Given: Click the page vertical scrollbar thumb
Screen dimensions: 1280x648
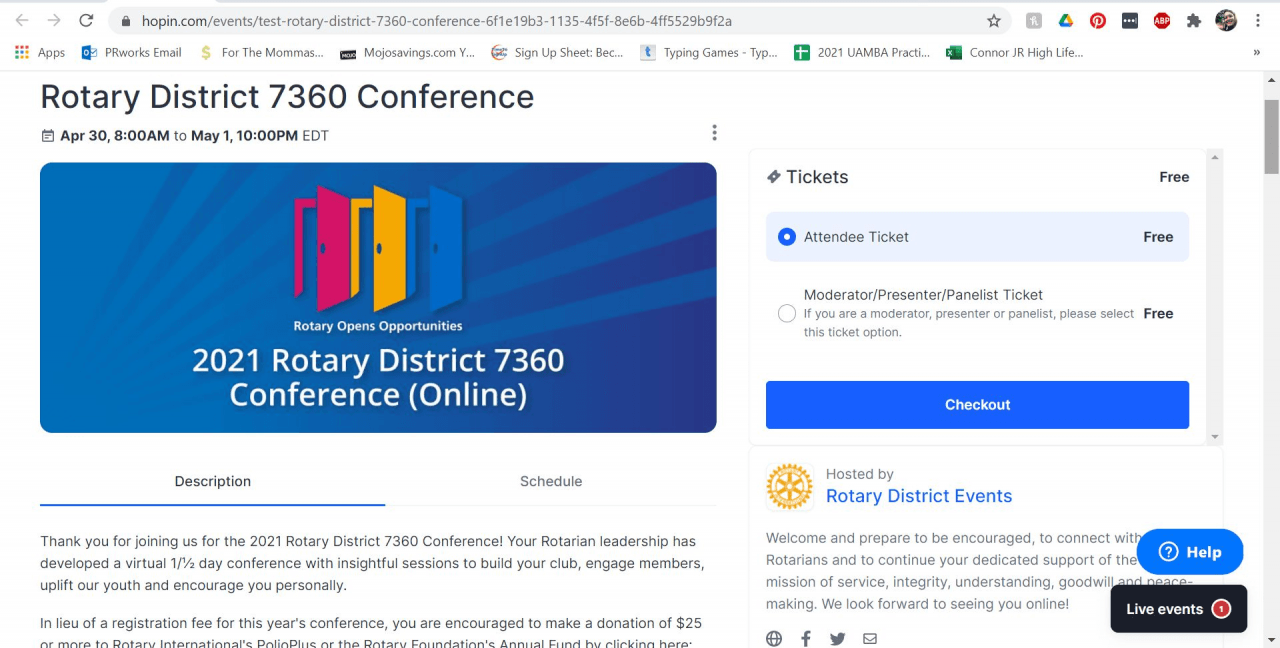Looking at the screenshot, I should [x=1271, y=136].
